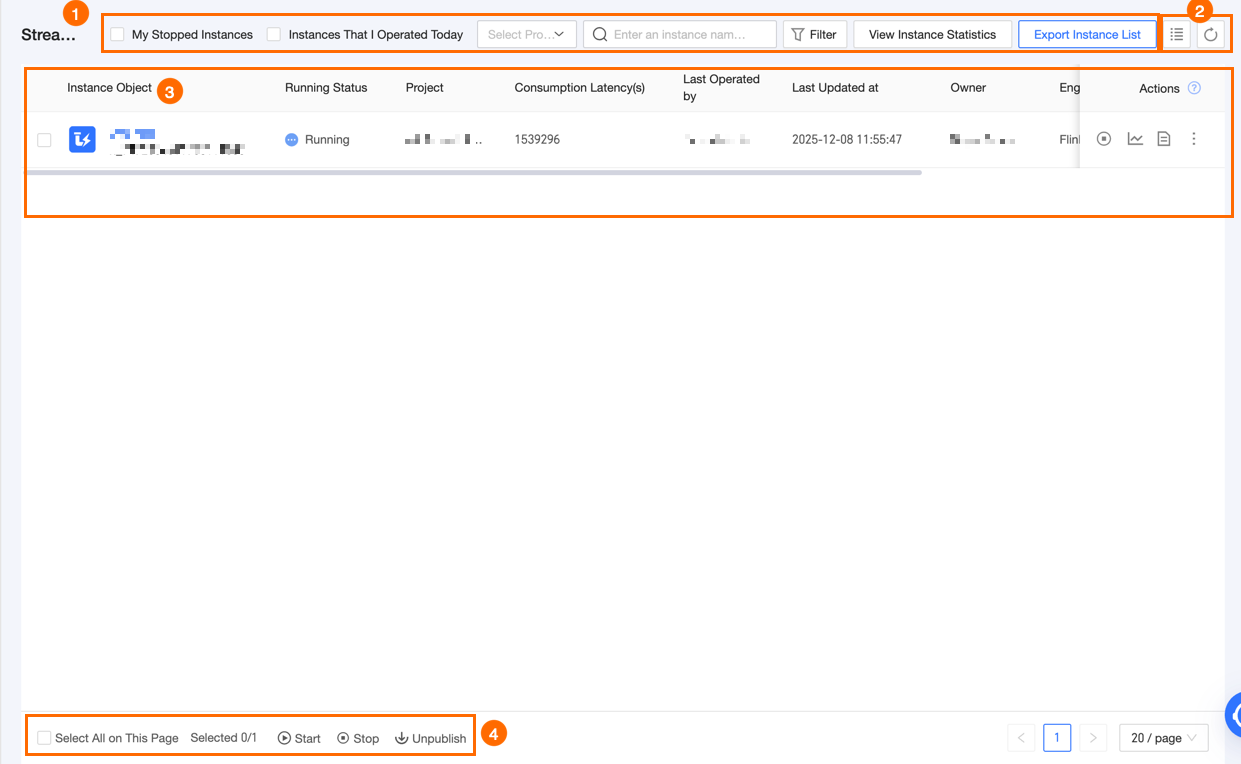This screenshot has width=1241, height=764.
Task: Check Select All on This Page
Action: [44, 738]
